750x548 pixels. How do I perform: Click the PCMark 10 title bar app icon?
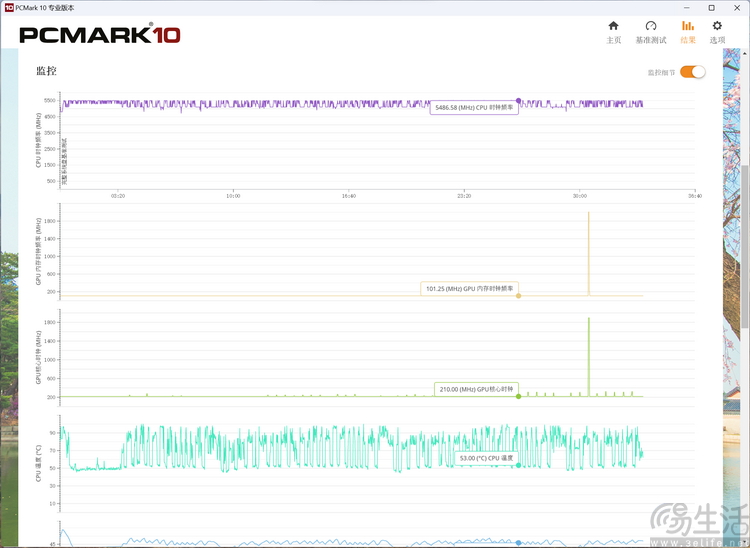8,7
